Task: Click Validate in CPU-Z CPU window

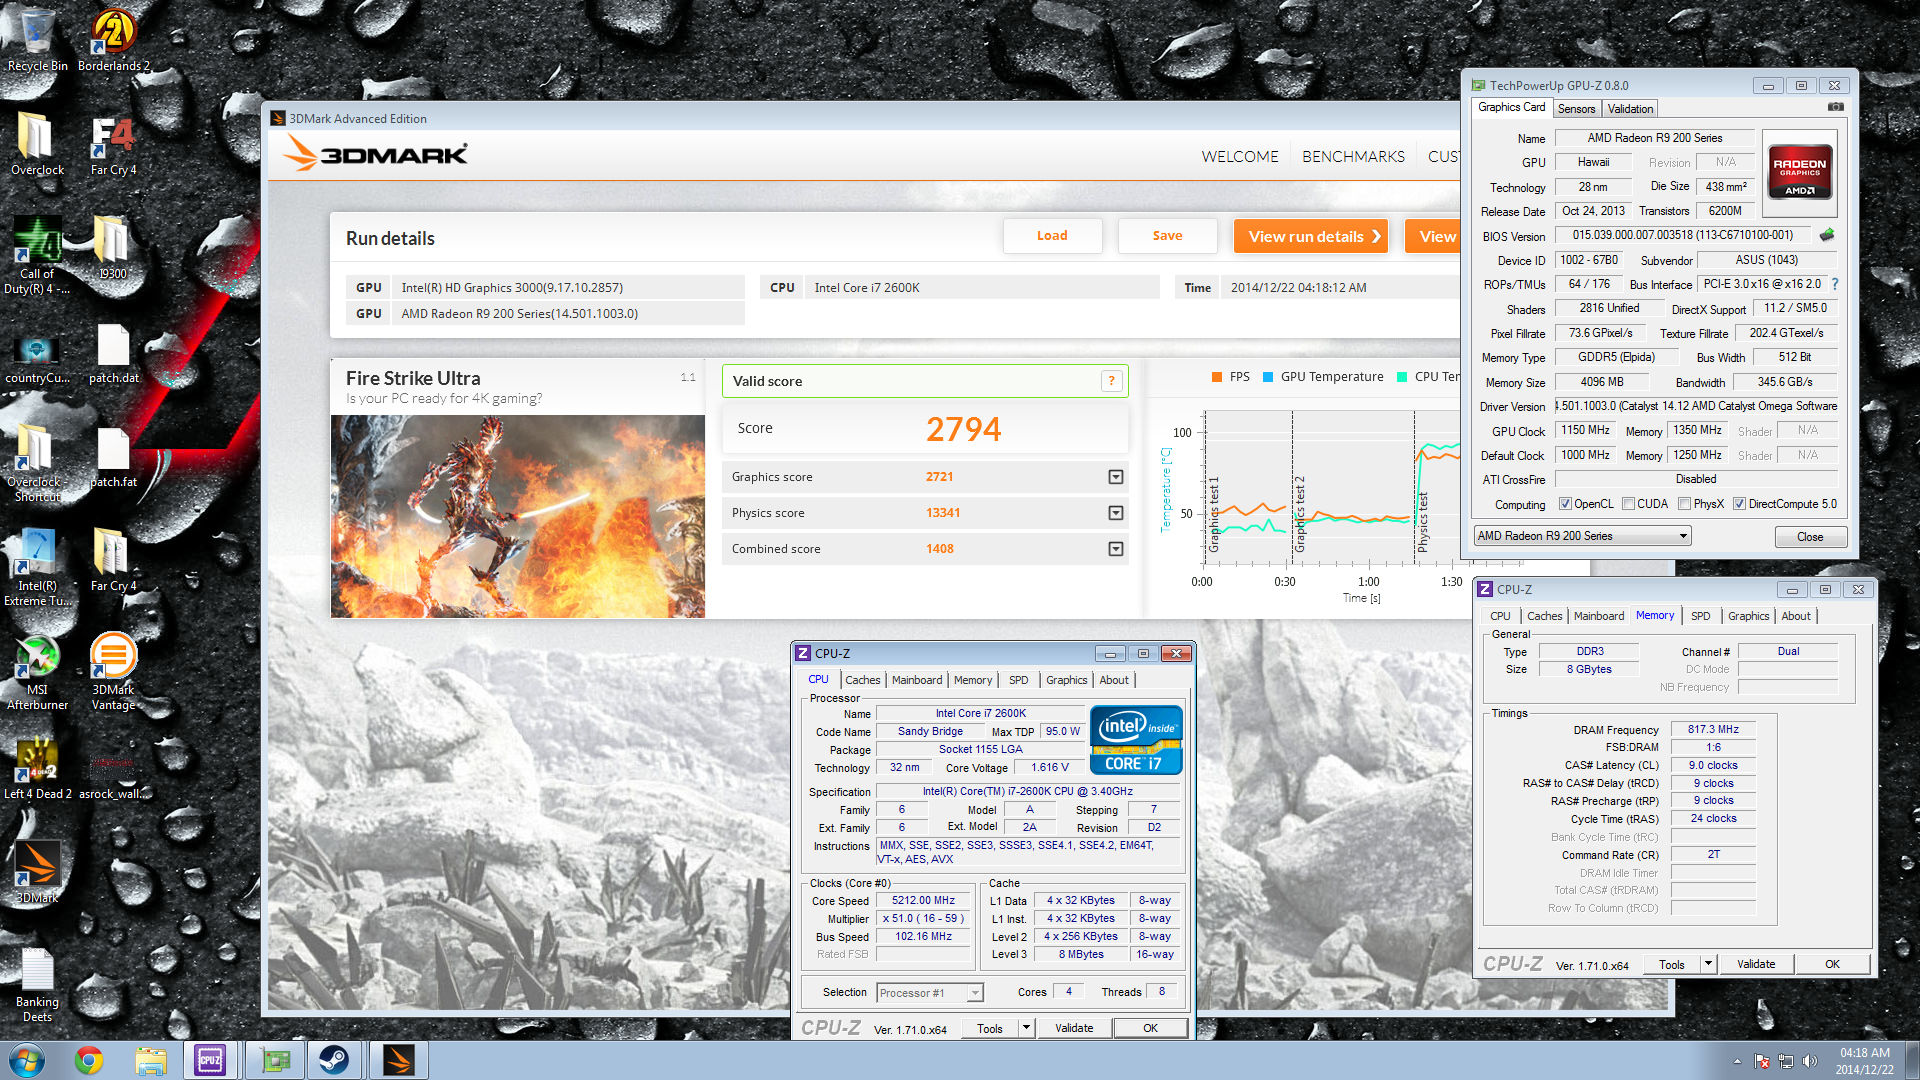Action: point(1074,1028)
